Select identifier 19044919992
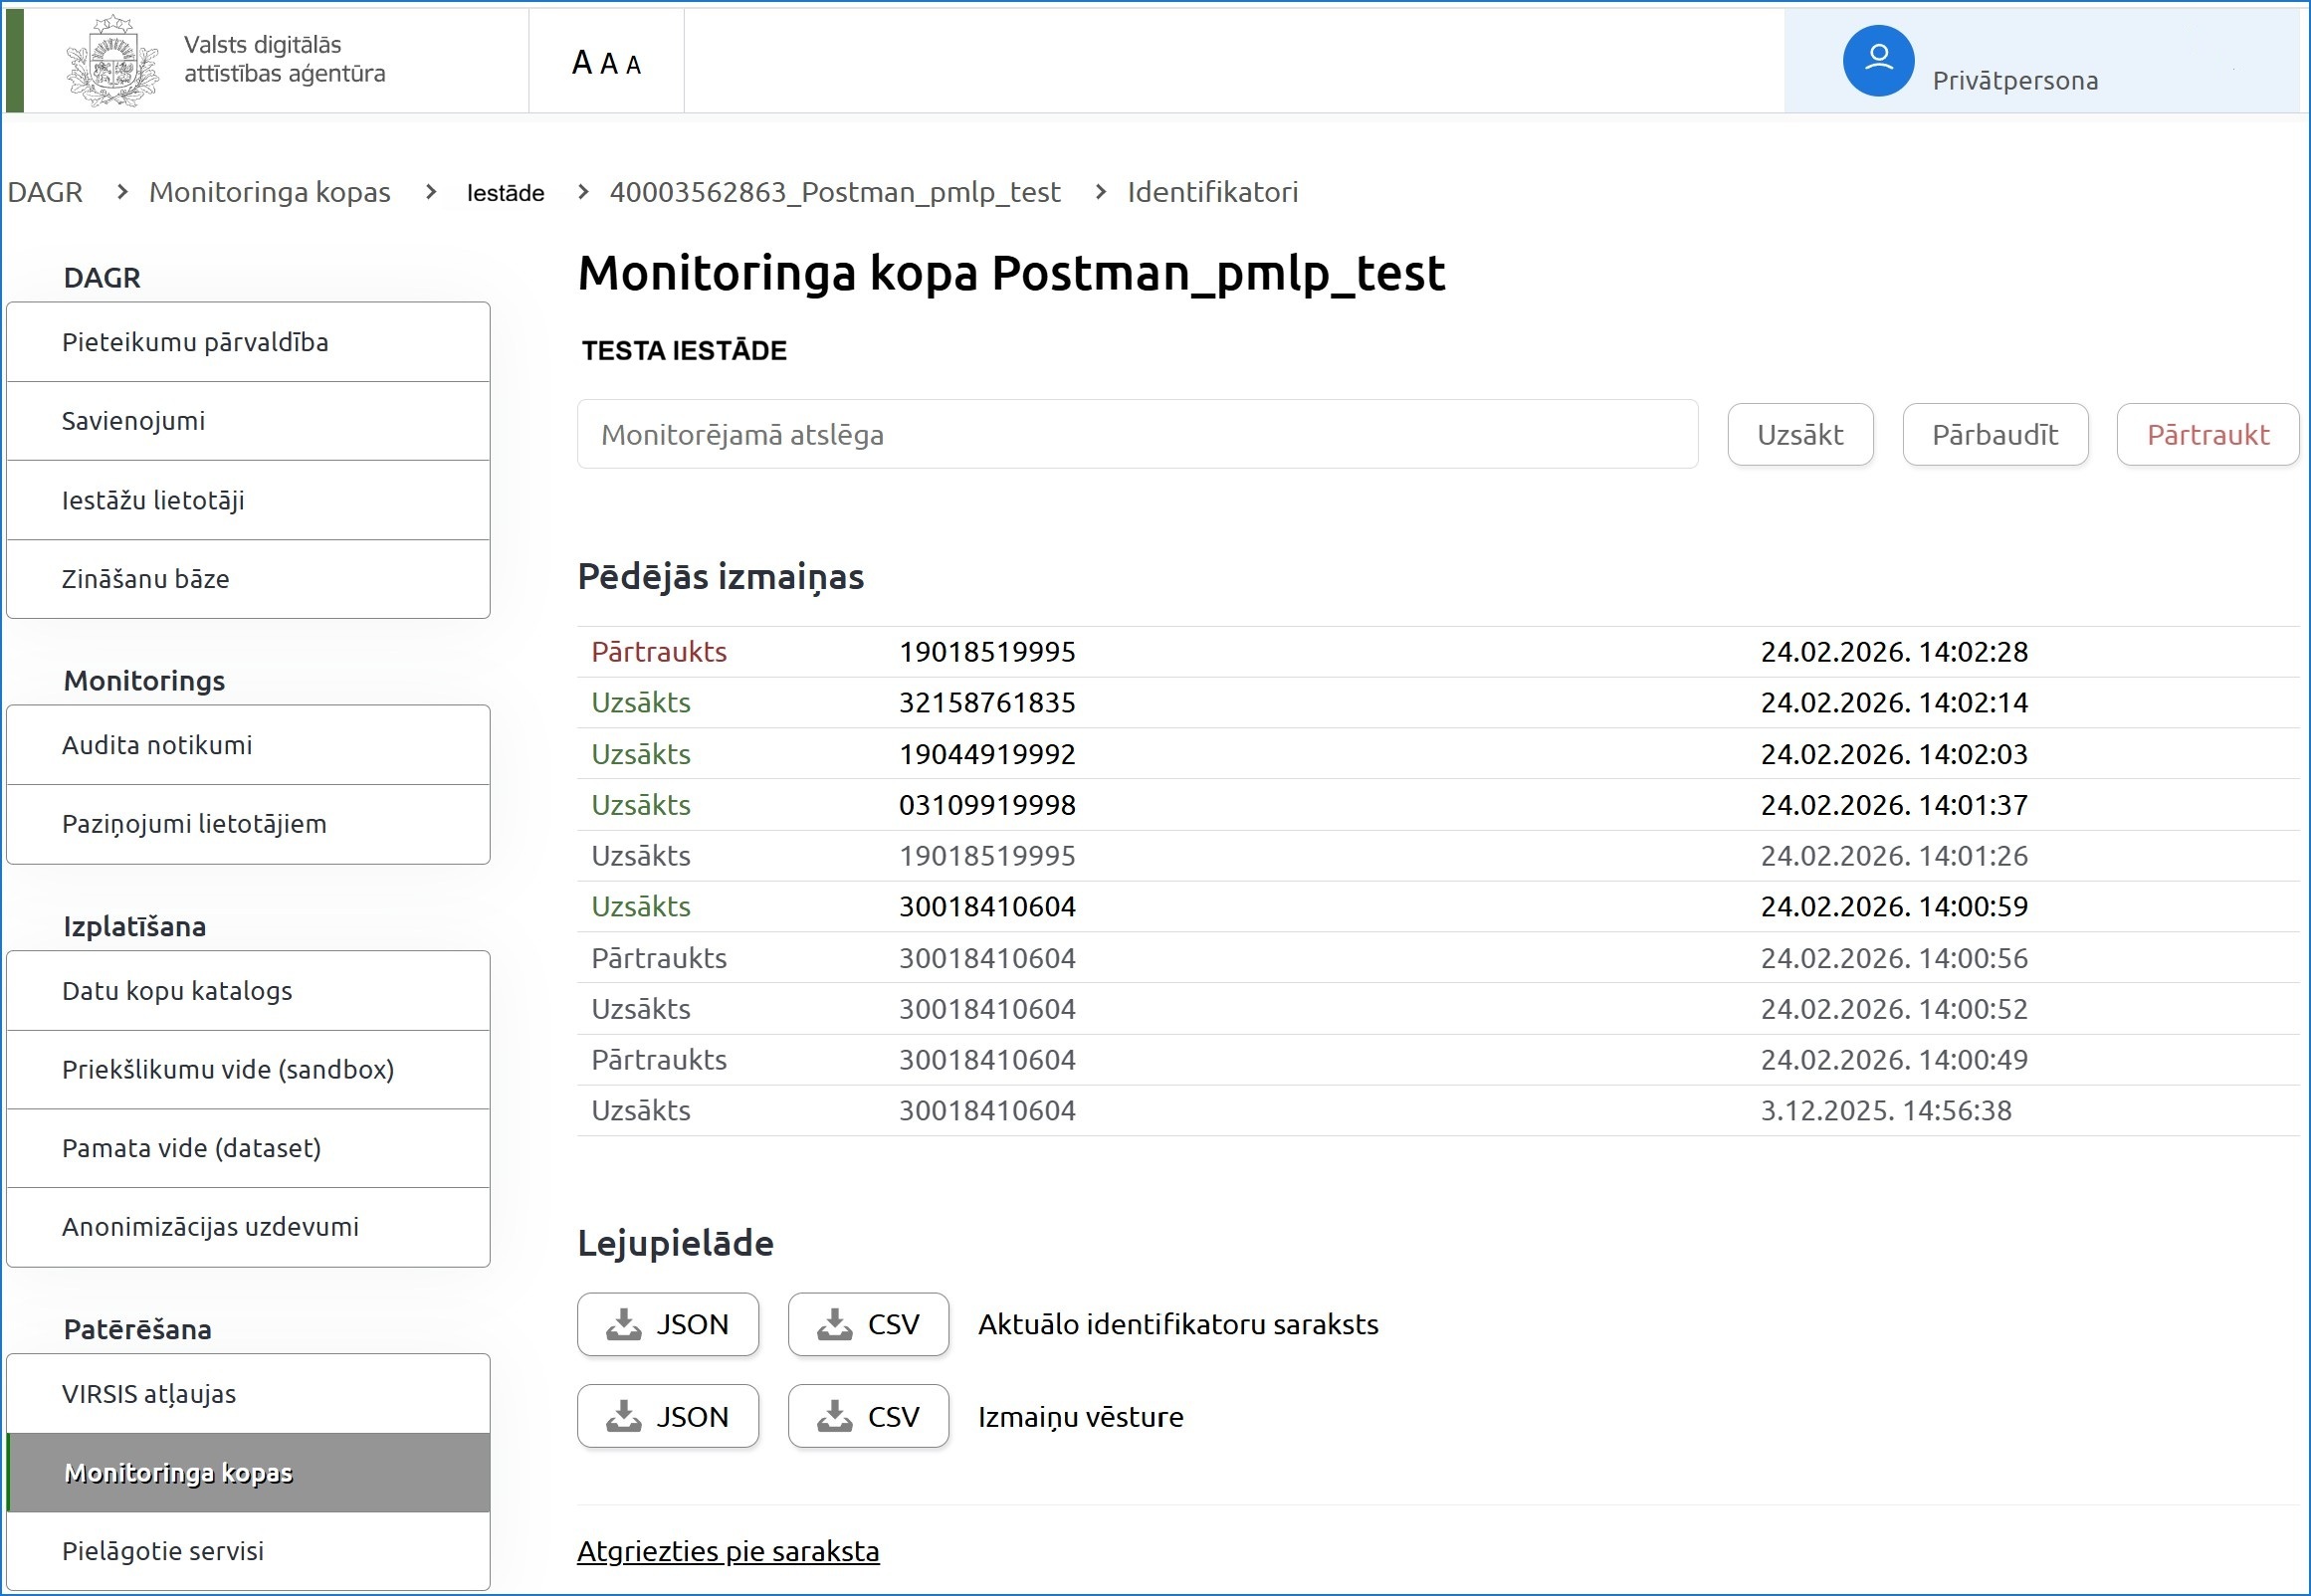 pos(987,754)
